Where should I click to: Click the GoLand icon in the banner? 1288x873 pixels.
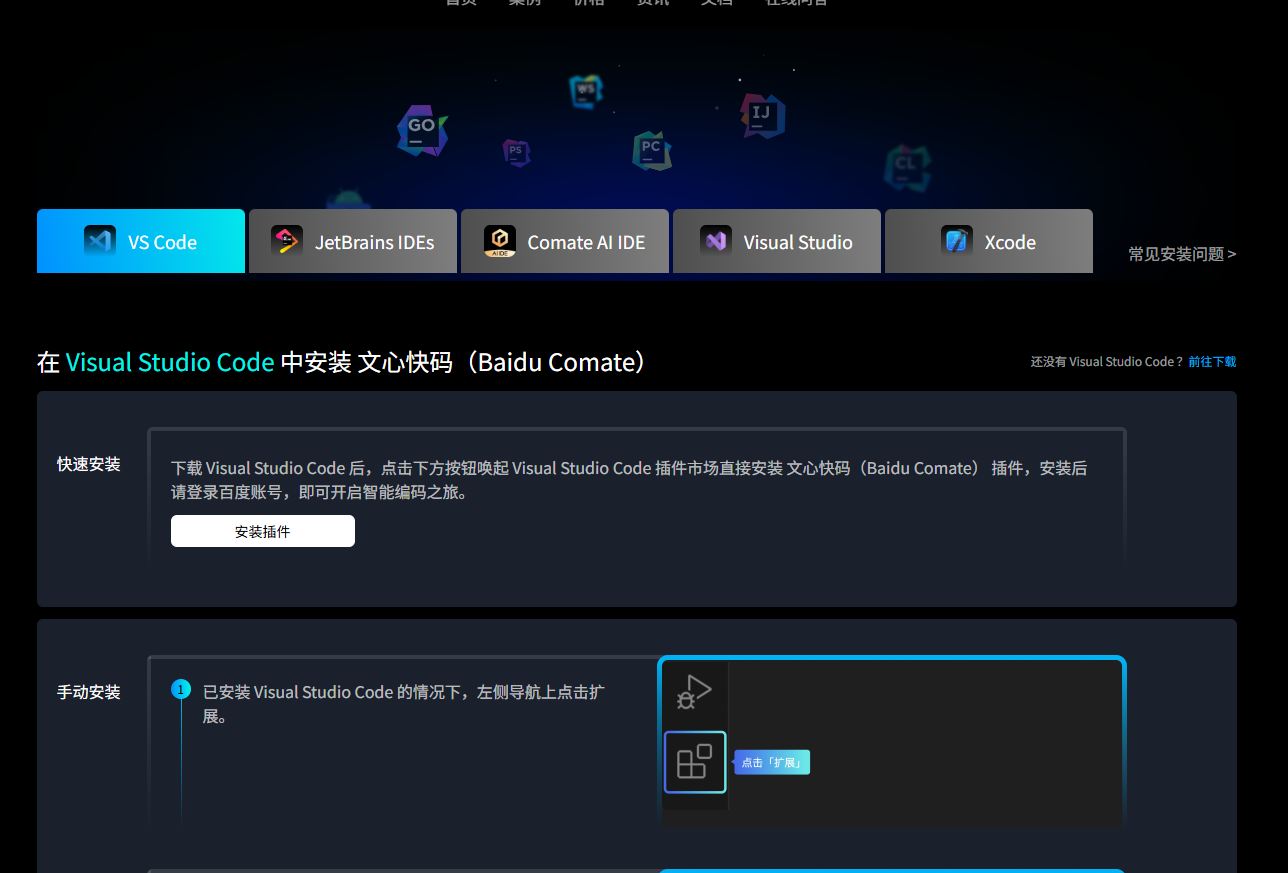pyautogui.click(x=421, y=130)
